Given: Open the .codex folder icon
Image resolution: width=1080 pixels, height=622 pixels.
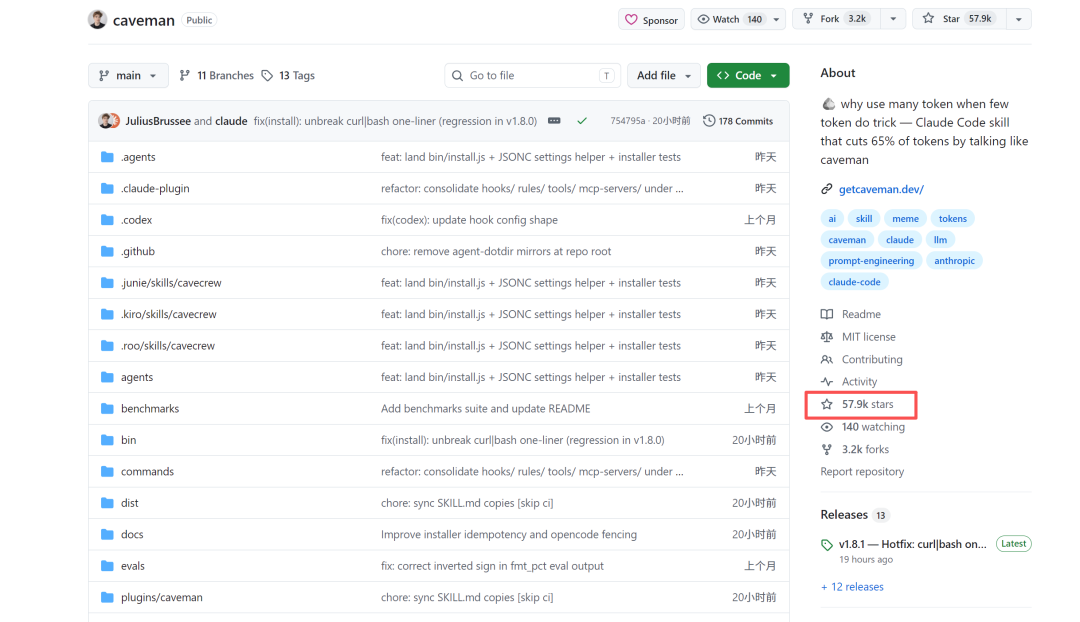Looking at the screenshot, I should [107, 220].
